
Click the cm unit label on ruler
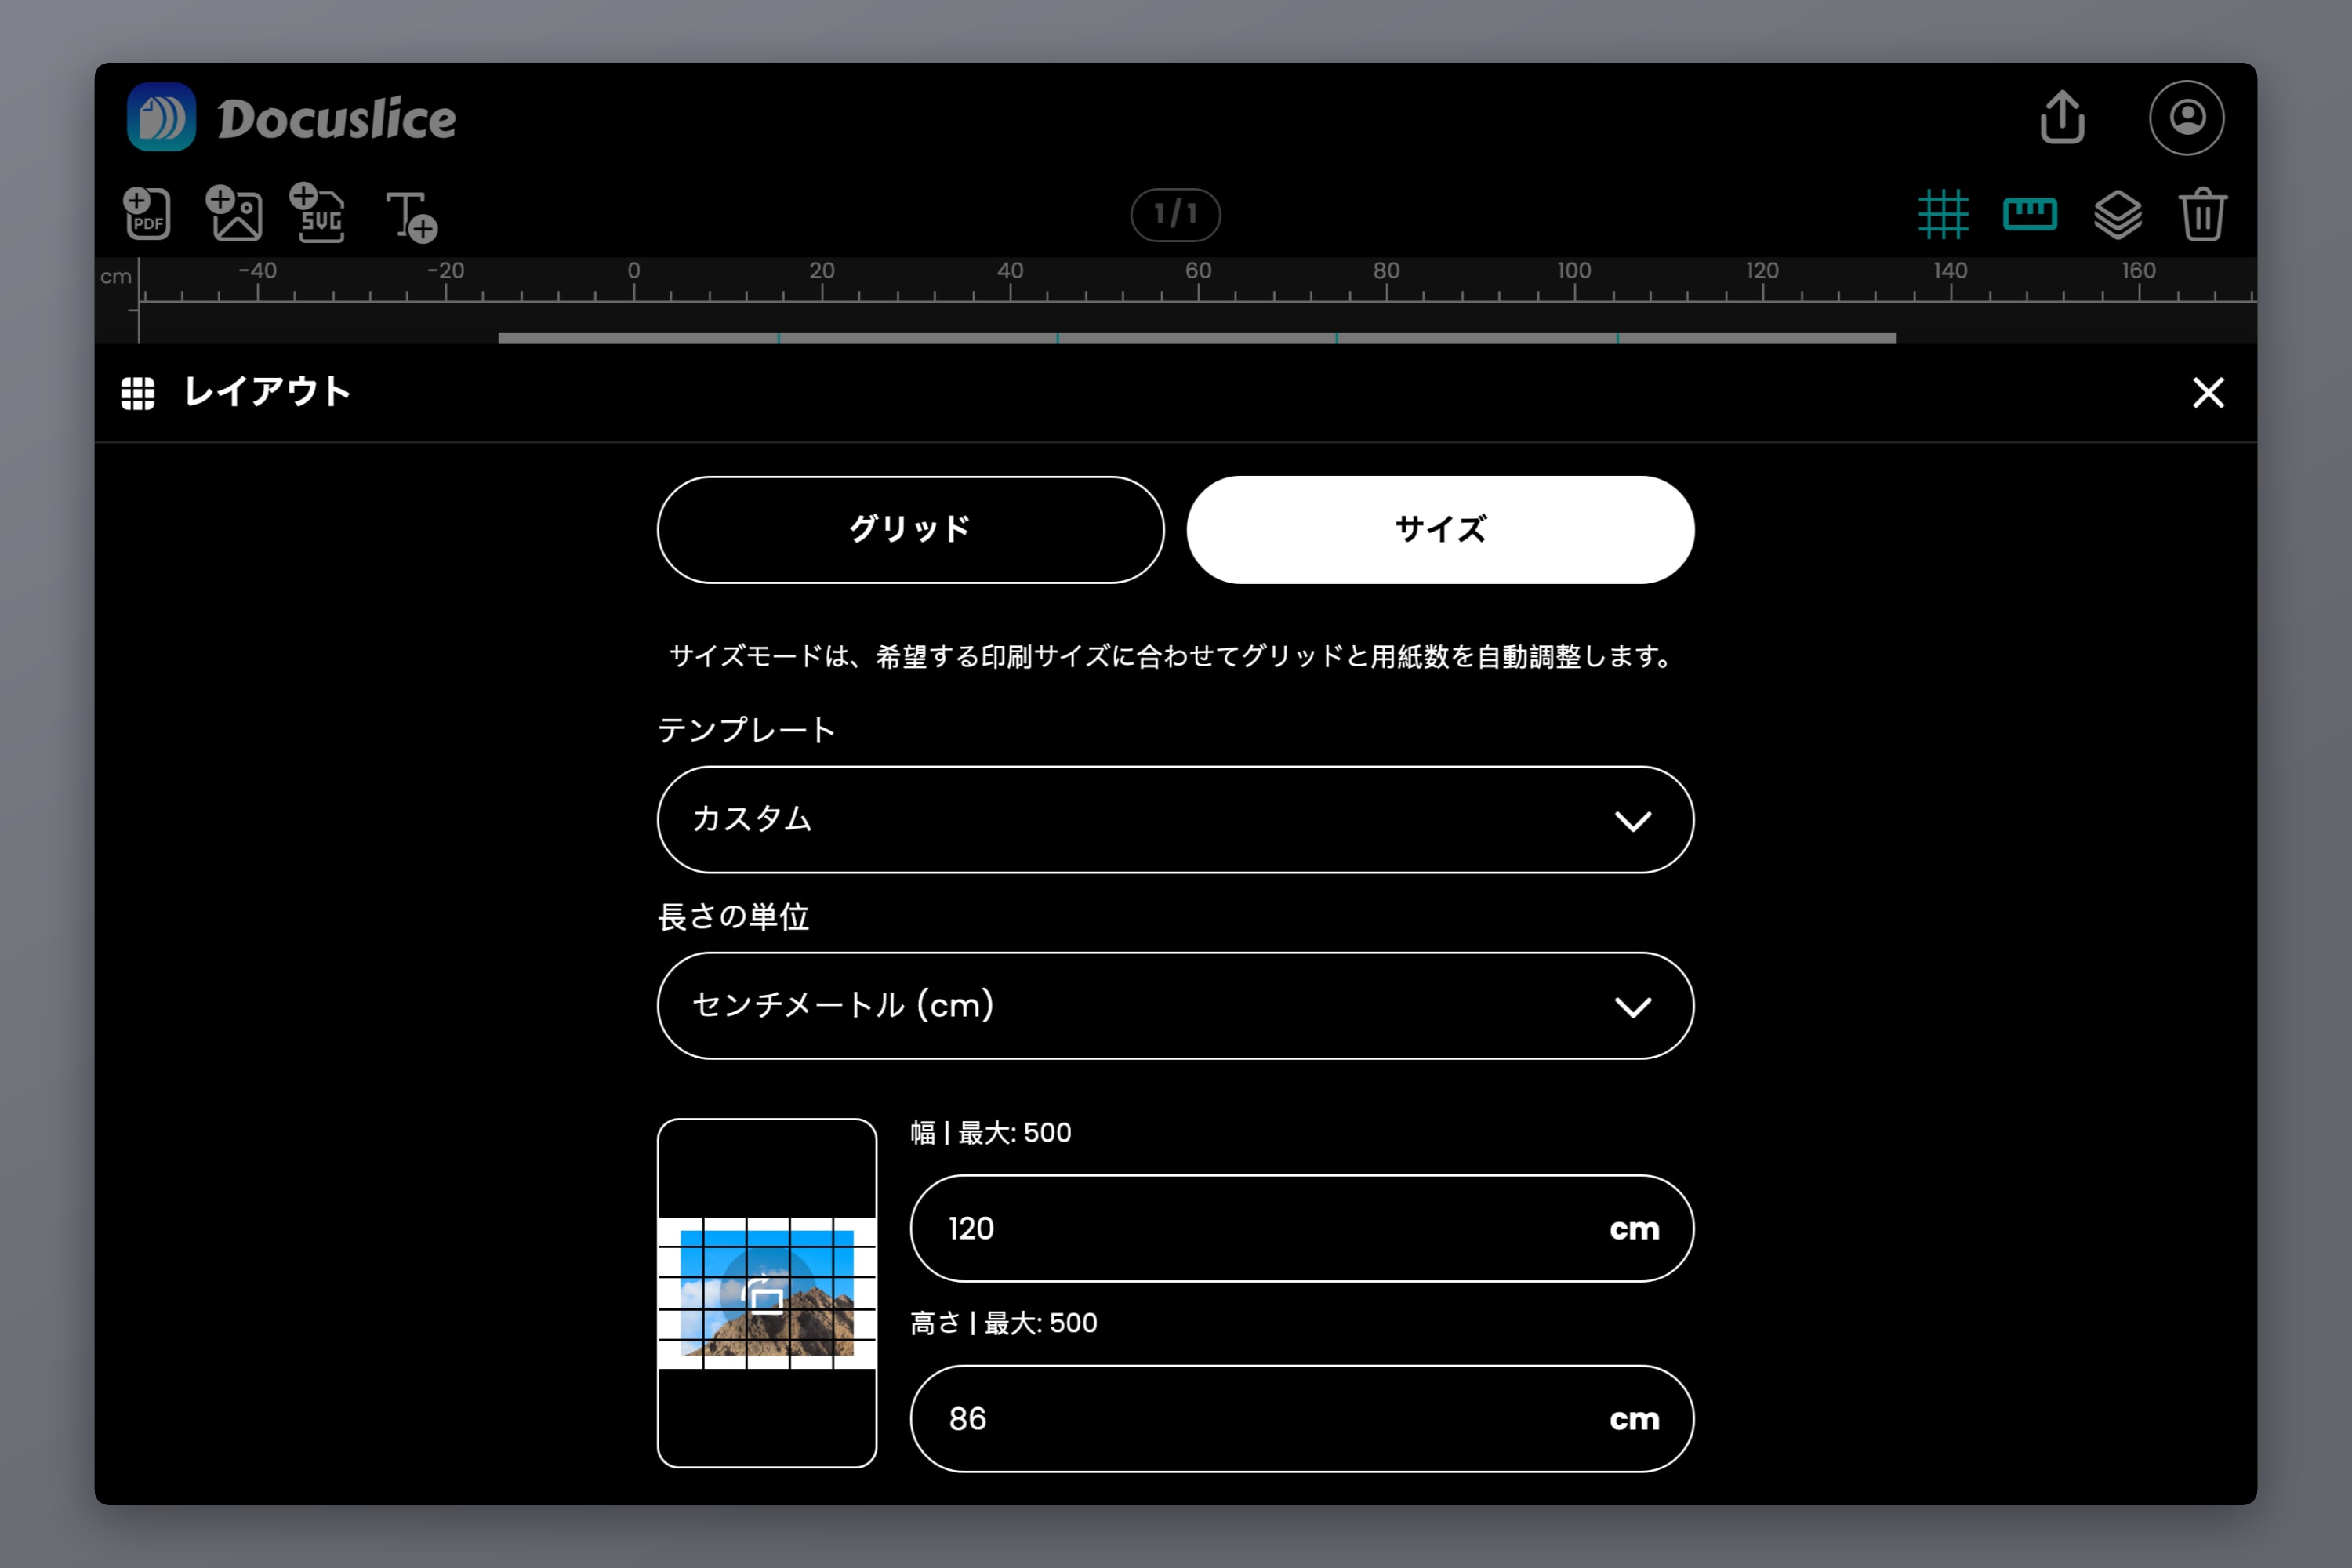pyautogui.click(x=116, y=276)
